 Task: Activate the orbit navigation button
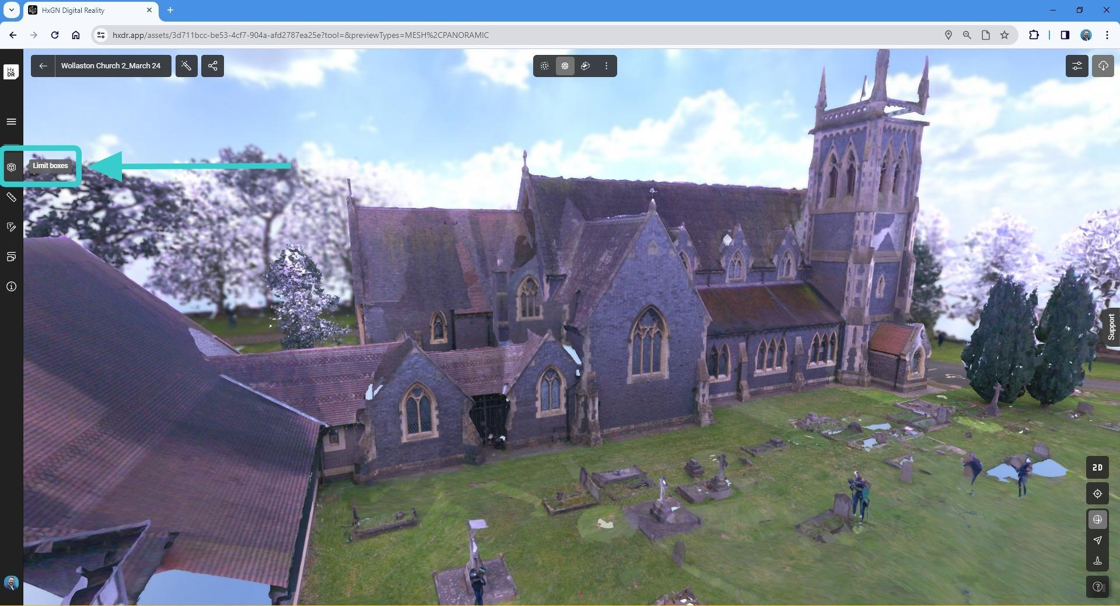[x=1098, y=520]
